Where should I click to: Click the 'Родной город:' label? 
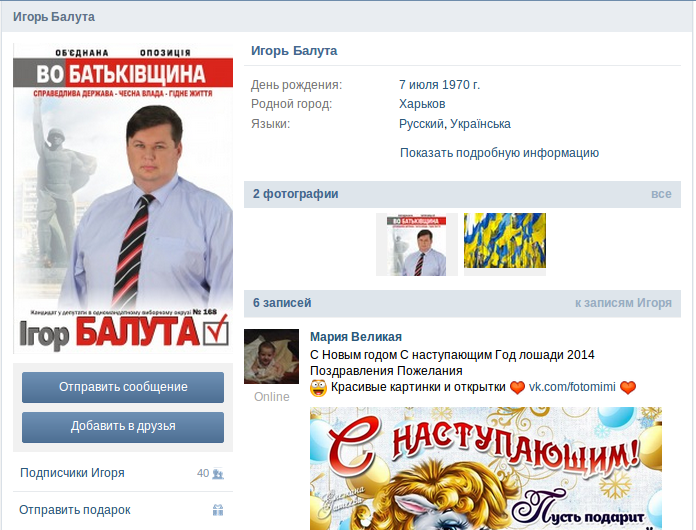point(292,104)
